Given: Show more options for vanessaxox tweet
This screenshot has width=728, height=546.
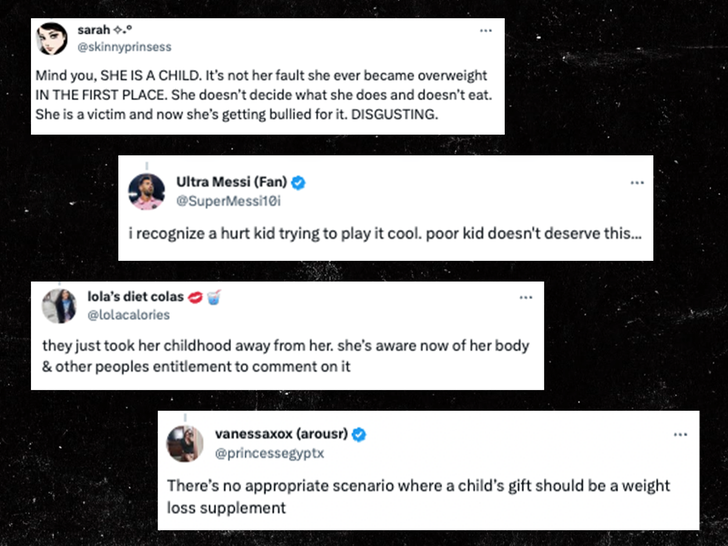Looking at the screenshot, I should click(x=680, y=435).
